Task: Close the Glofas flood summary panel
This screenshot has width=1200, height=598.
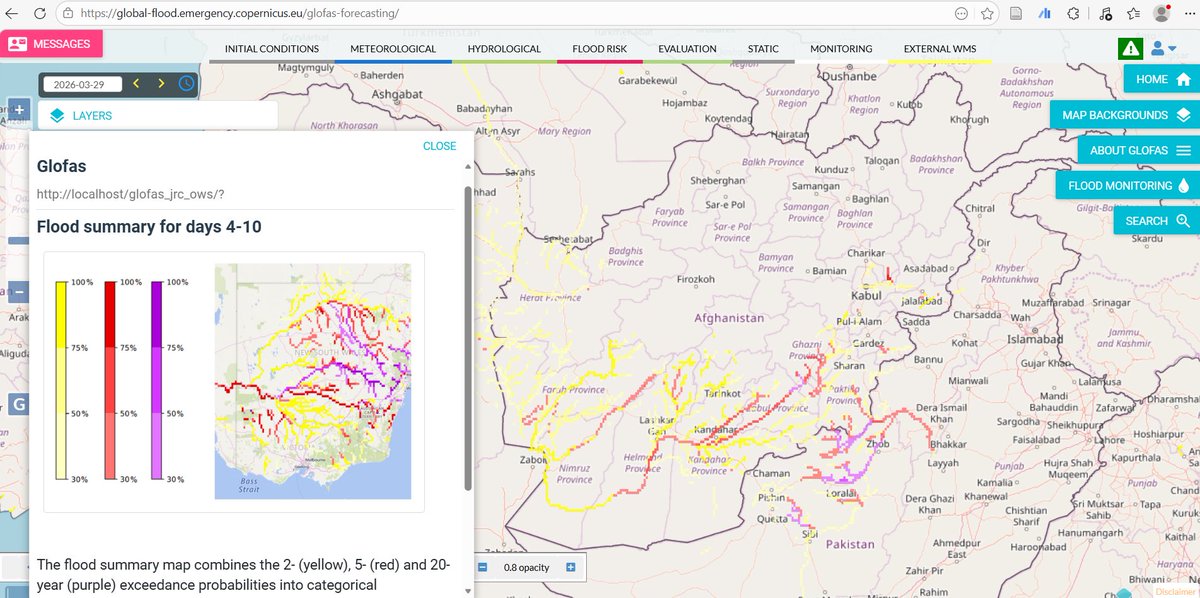Action: (x=438, y=145)
